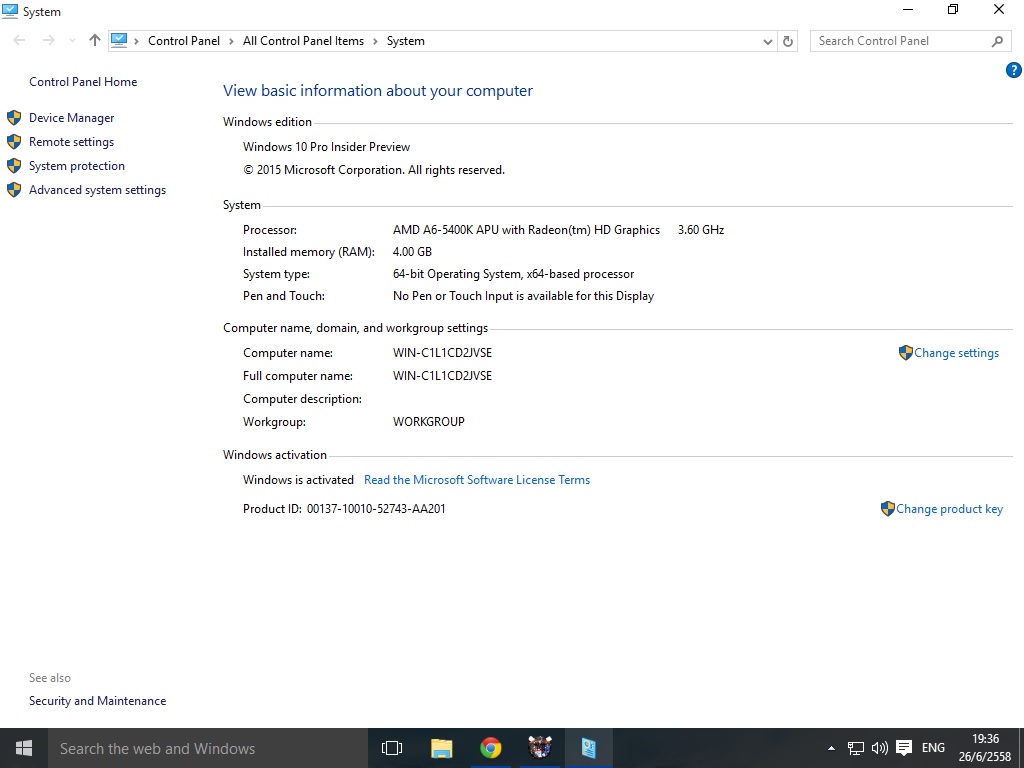The image size is (1024, 768).
Task: Restore down the System window
Action: pos(953,9)
